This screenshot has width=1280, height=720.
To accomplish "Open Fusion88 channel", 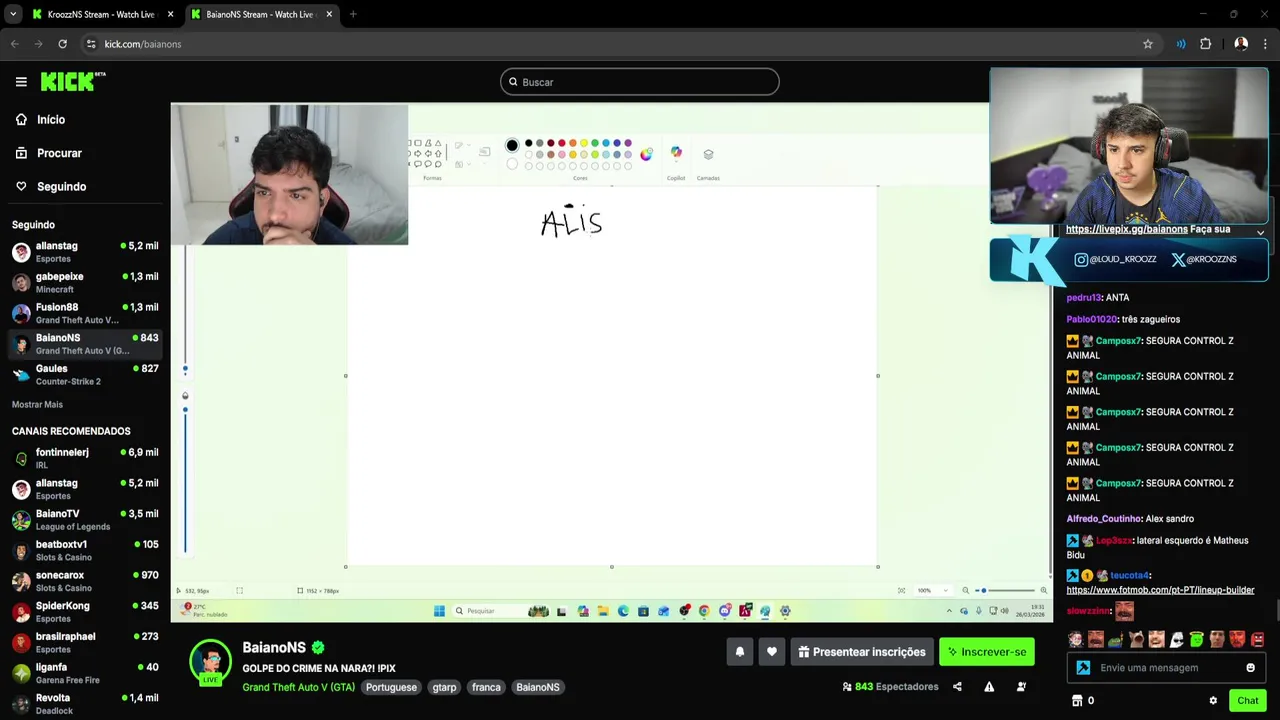I will [x=84, y=313].
